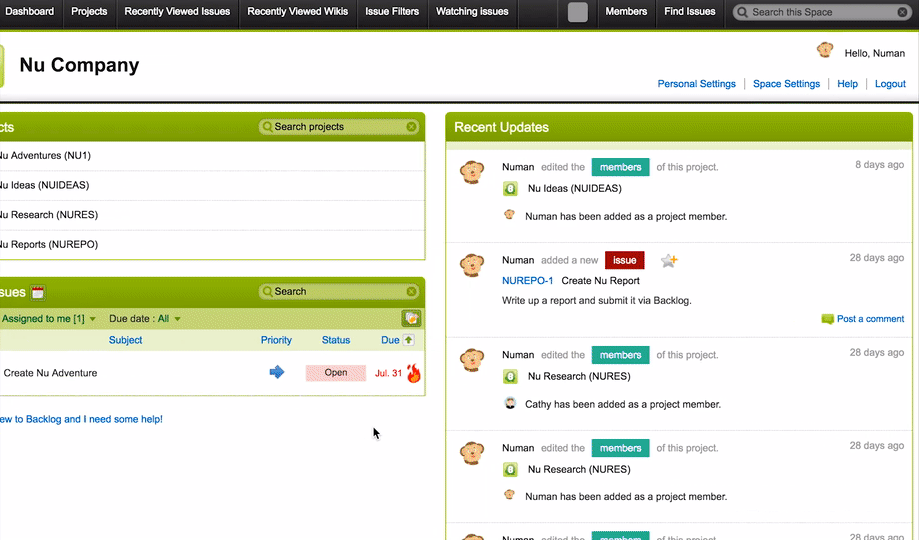Open the Nu Ideas (NUIDEAS) project row
919x540 pixels.
[x=212, y=185]
